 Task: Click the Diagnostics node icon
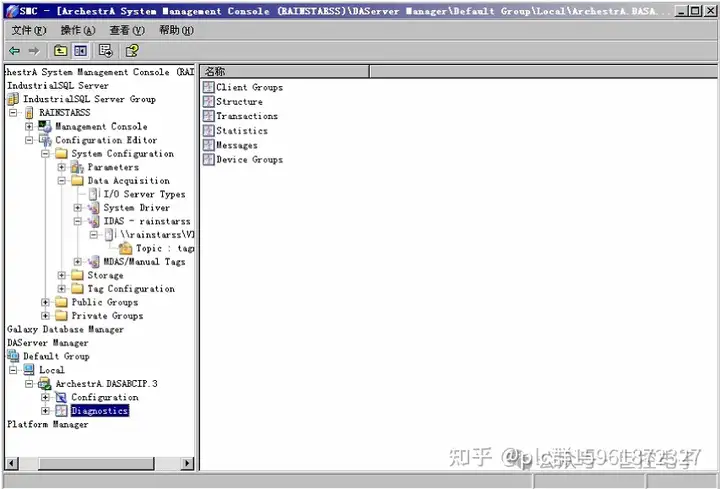click(x=61, y=410)
